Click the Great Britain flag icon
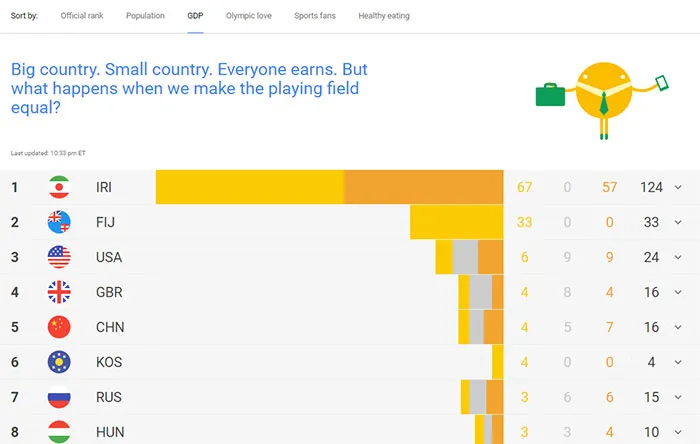The height and width of the screenshot is (444, 700). (x=59, y=292)
